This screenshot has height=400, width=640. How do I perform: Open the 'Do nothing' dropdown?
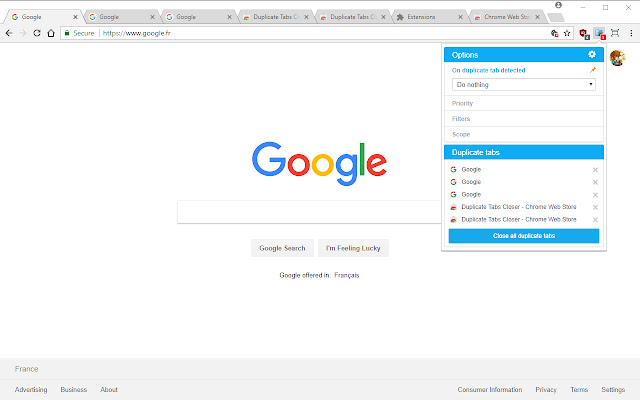tap(524, 84)
